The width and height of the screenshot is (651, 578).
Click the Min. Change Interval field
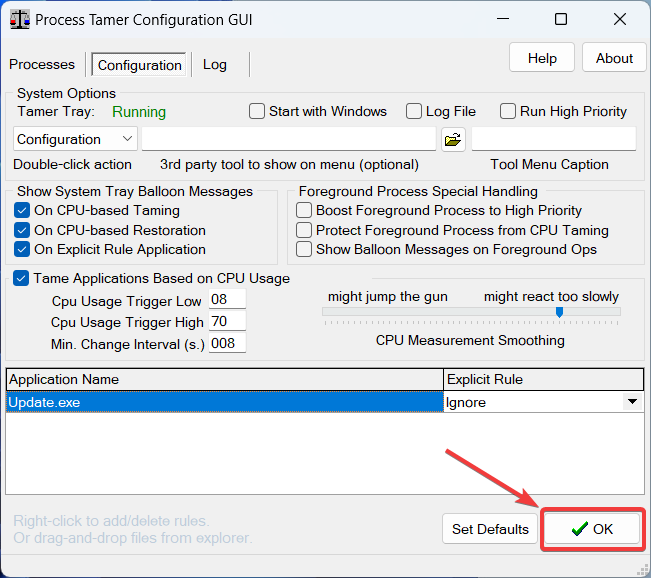(x=227, y=343)
